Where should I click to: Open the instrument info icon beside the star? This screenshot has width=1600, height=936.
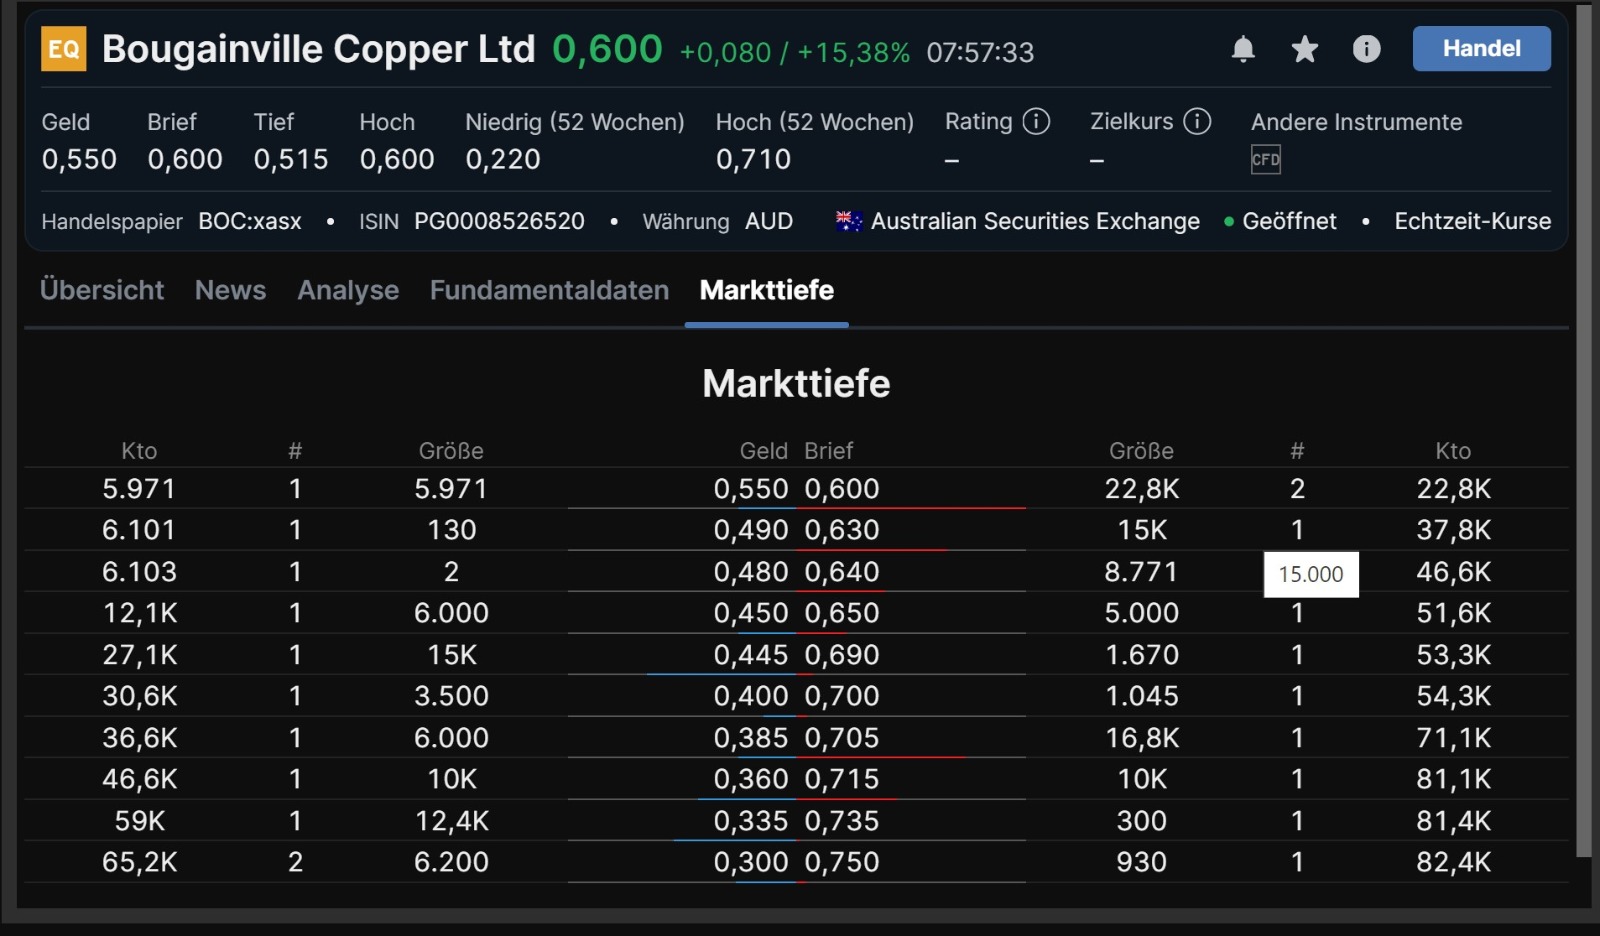pyautogui.click(x=1366, y=49)
